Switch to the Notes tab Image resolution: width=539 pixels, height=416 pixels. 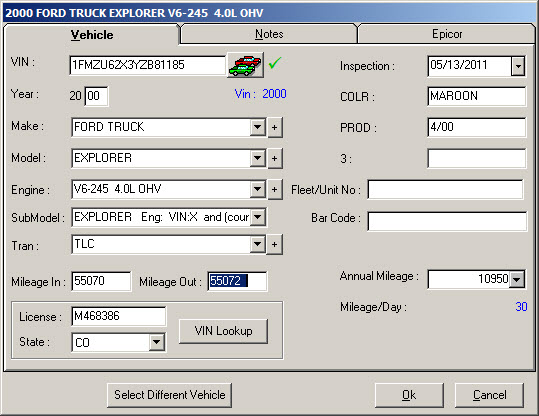(269, 34)
